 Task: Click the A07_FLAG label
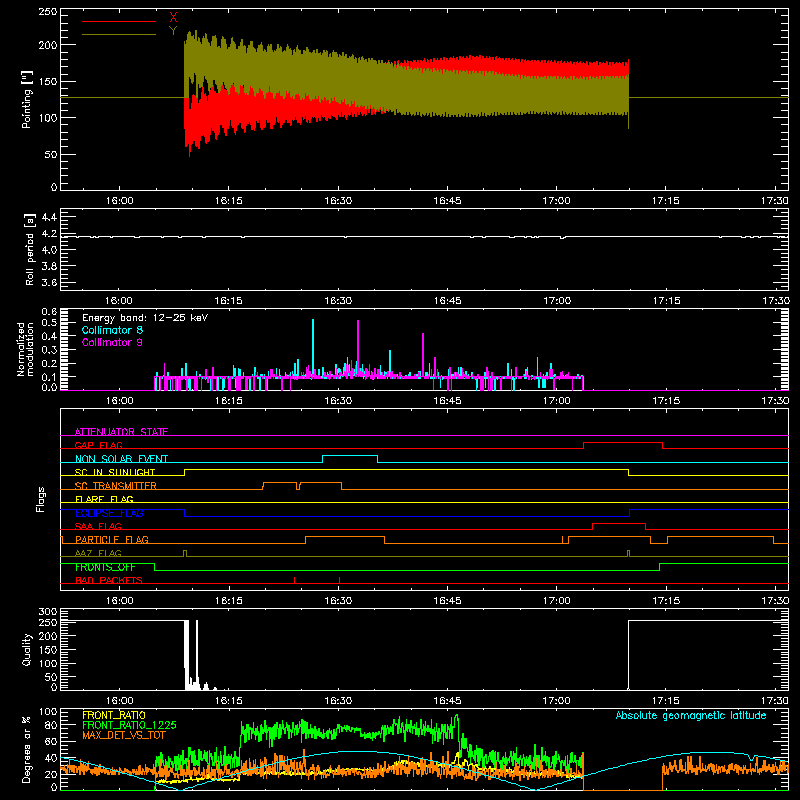tap(98, 553)
